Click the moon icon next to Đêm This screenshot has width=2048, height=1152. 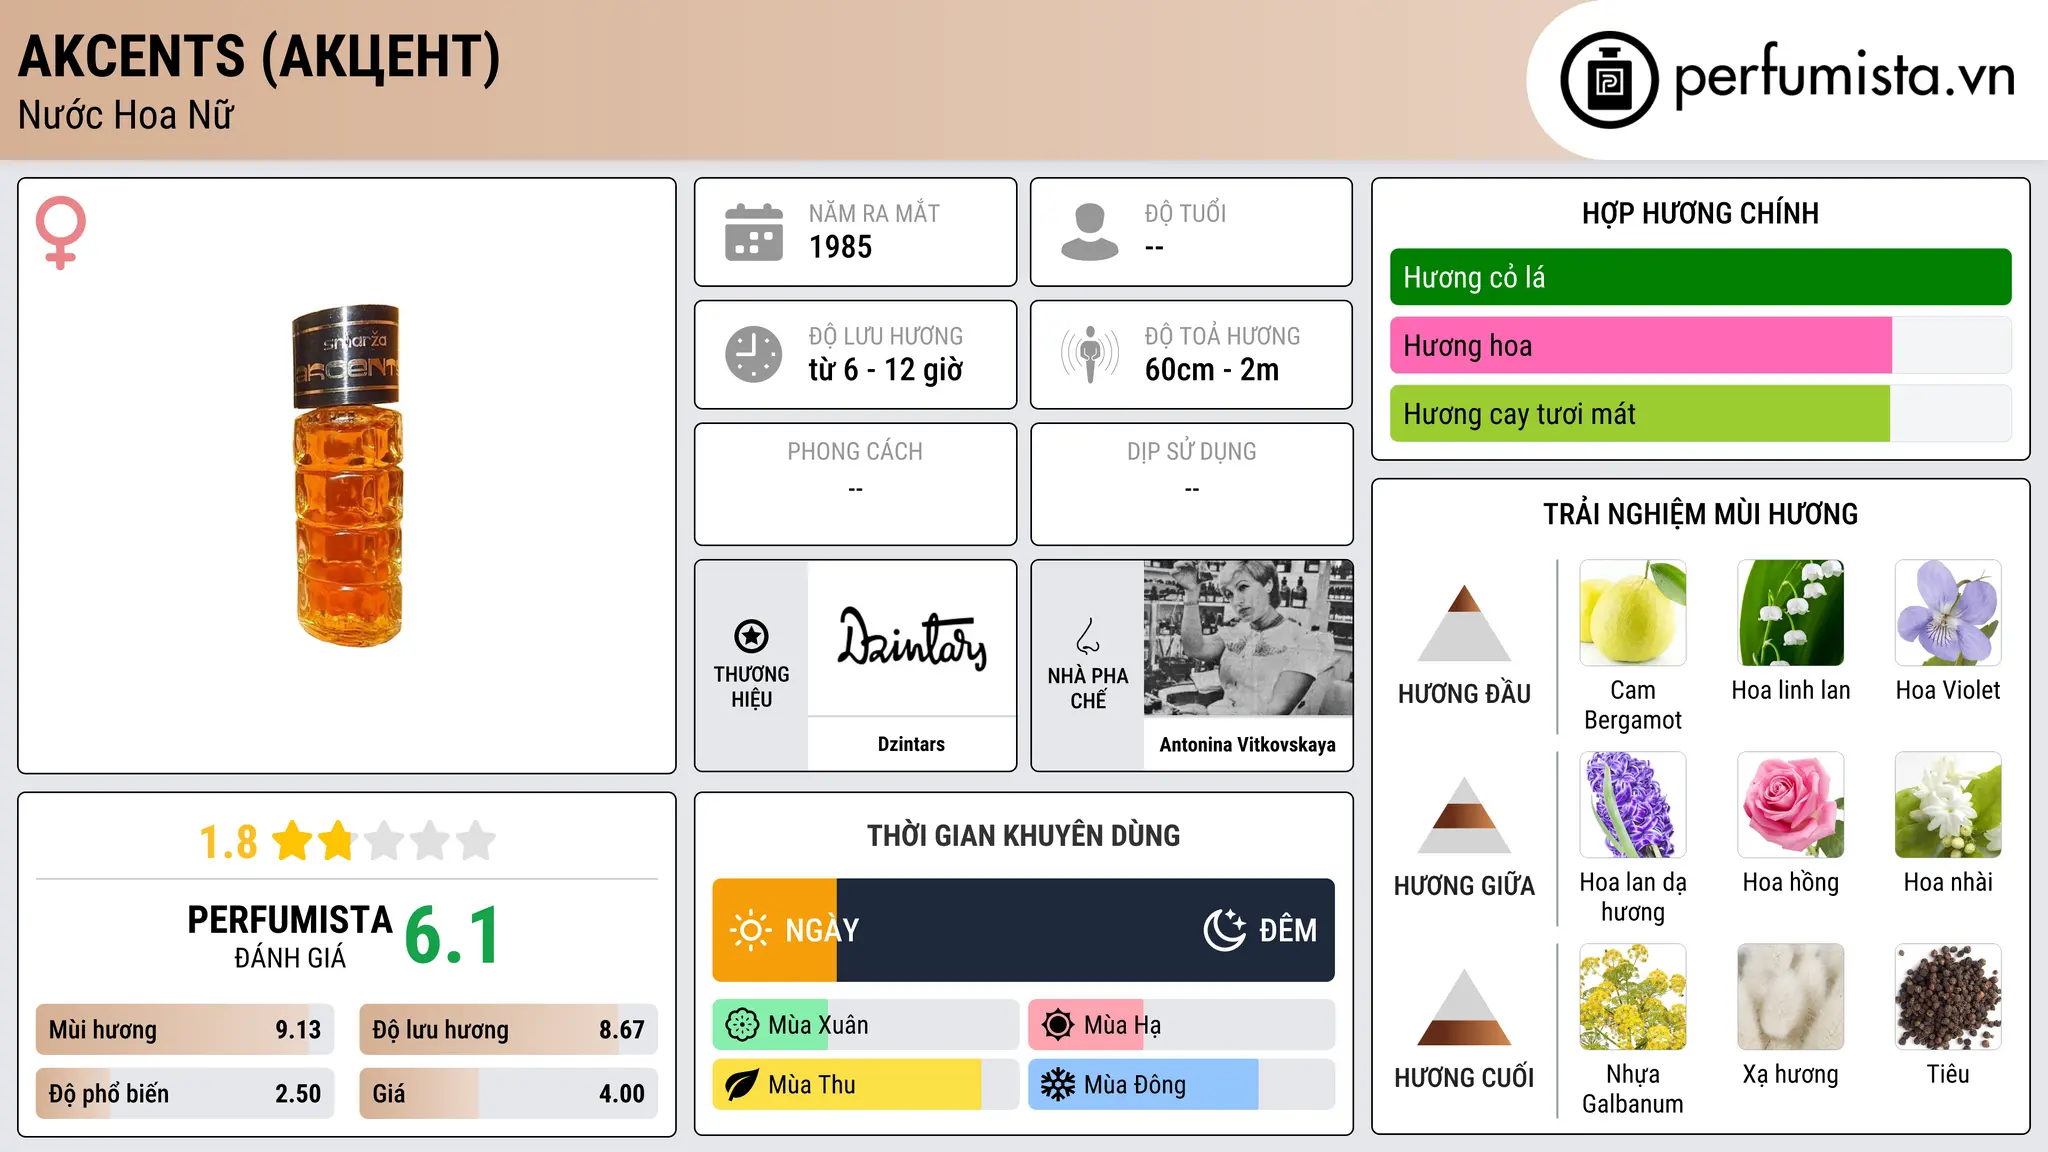point(1225,930)
